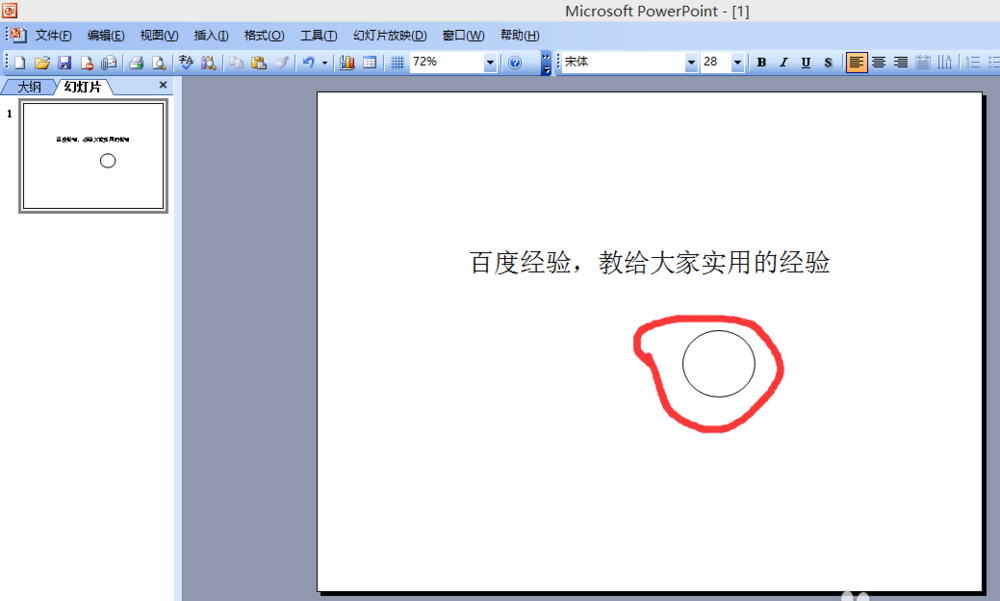Save the presentation with the floppy disk icon
Screen dimensions: 1000x601
click(64, 63)
